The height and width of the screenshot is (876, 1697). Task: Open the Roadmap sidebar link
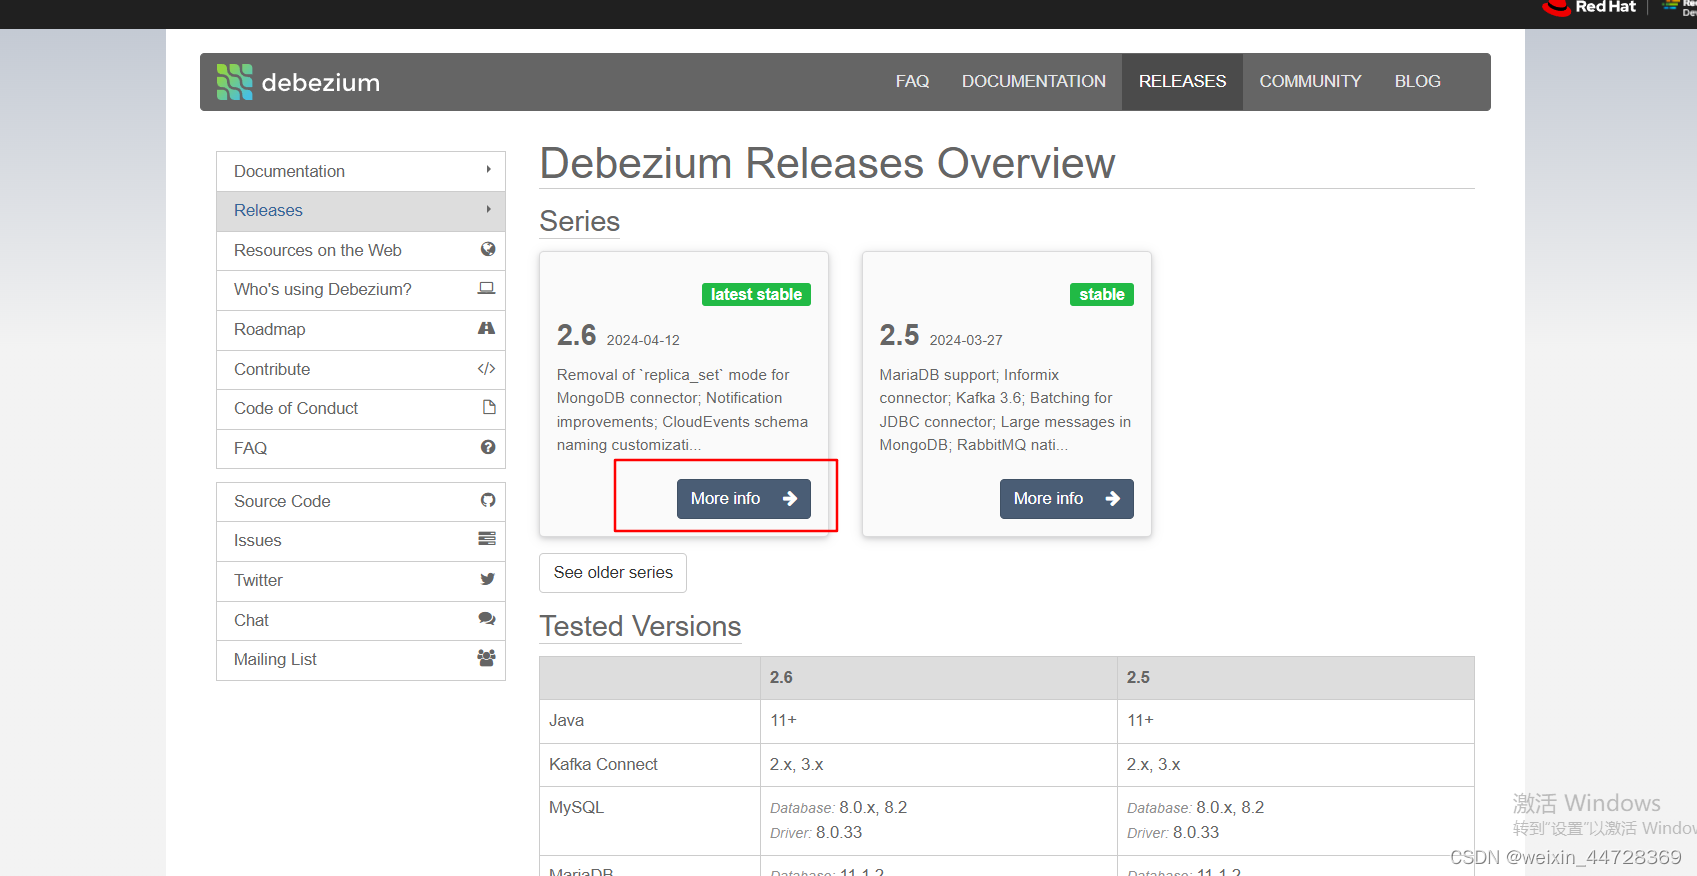361,330
